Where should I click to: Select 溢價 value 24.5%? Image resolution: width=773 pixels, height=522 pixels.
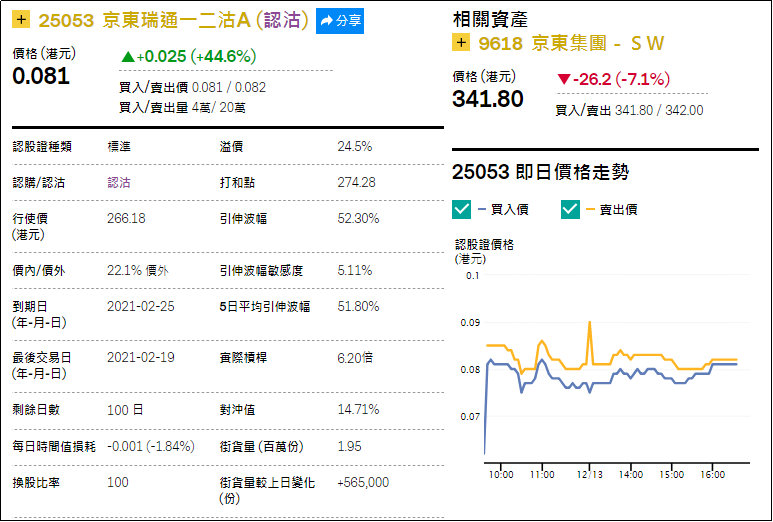pyautogui.click(x=354, y=146)
